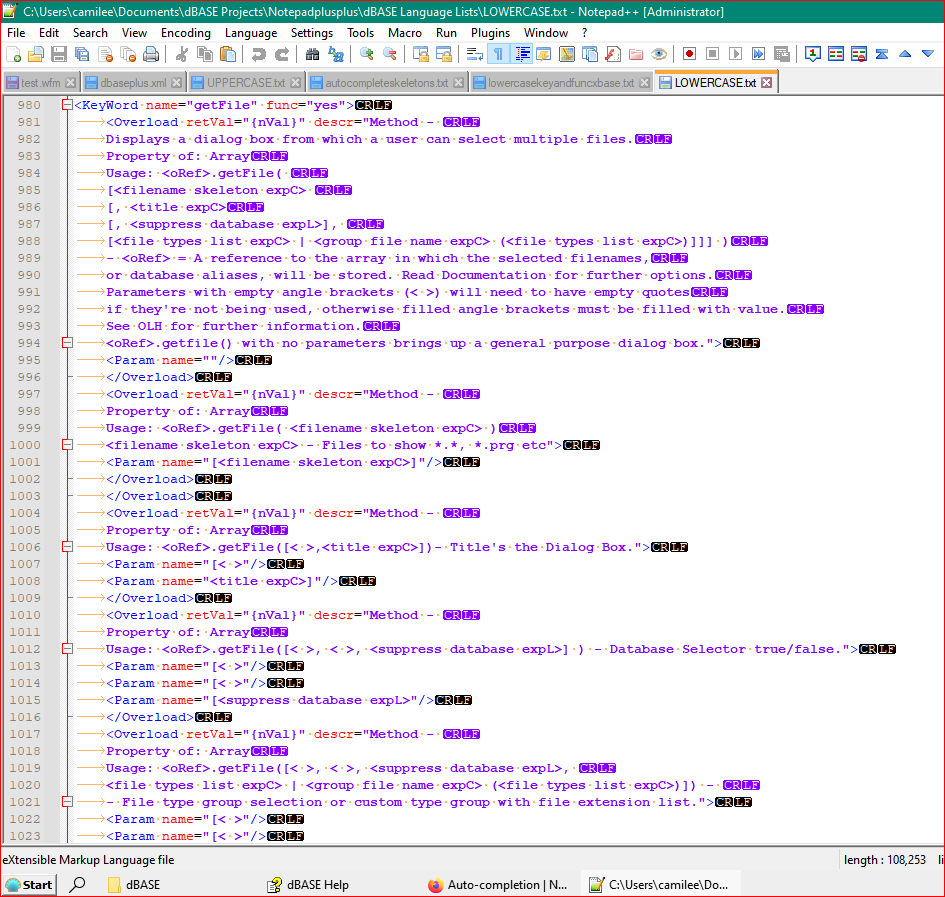
Task: Open dBASE Help from the taskbar
Action: click(308, 884)
